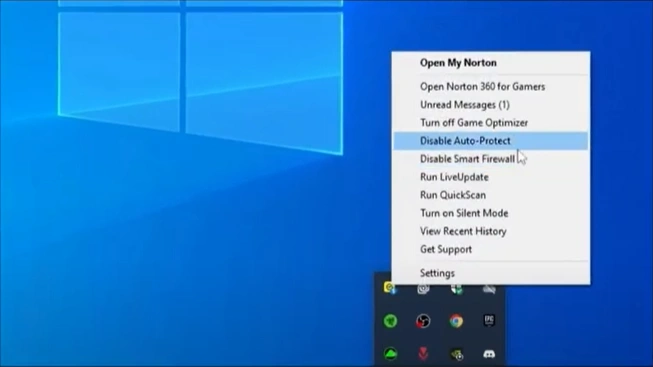
Task: Open Epic Games Launcher tray icon
Action: click(x=489, y=320)
